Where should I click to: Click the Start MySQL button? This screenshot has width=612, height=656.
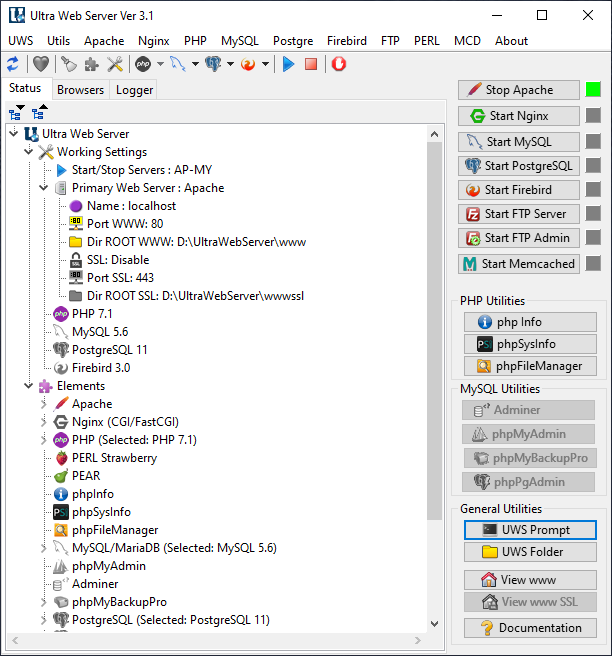(519, 142)
